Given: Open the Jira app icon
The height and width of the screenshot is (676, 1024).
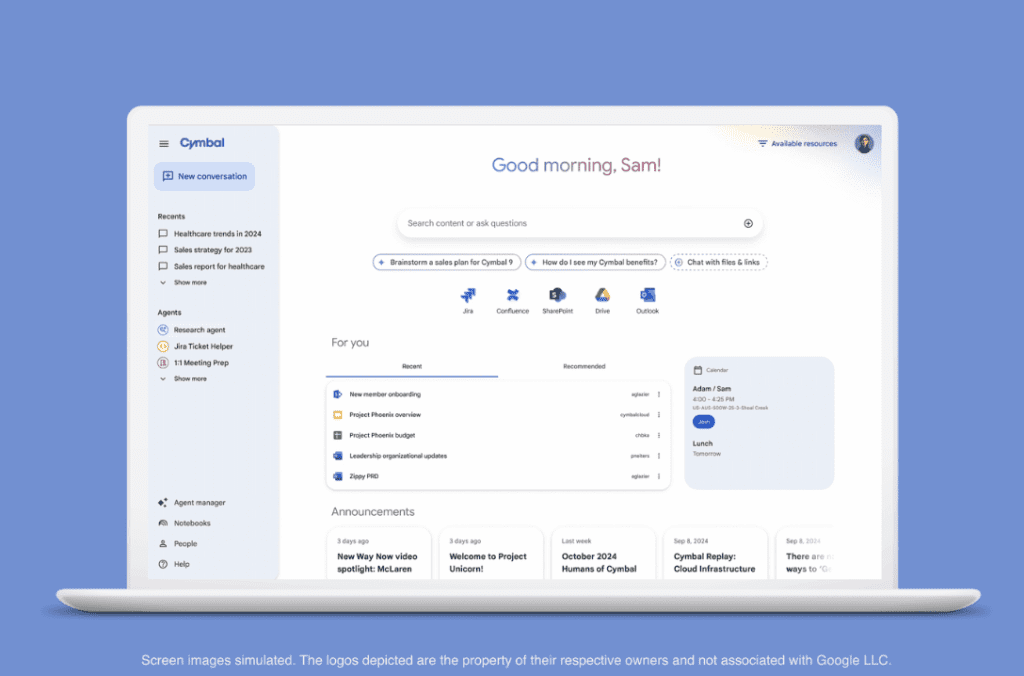Looking at the screenshot, I should click(468, 295).
